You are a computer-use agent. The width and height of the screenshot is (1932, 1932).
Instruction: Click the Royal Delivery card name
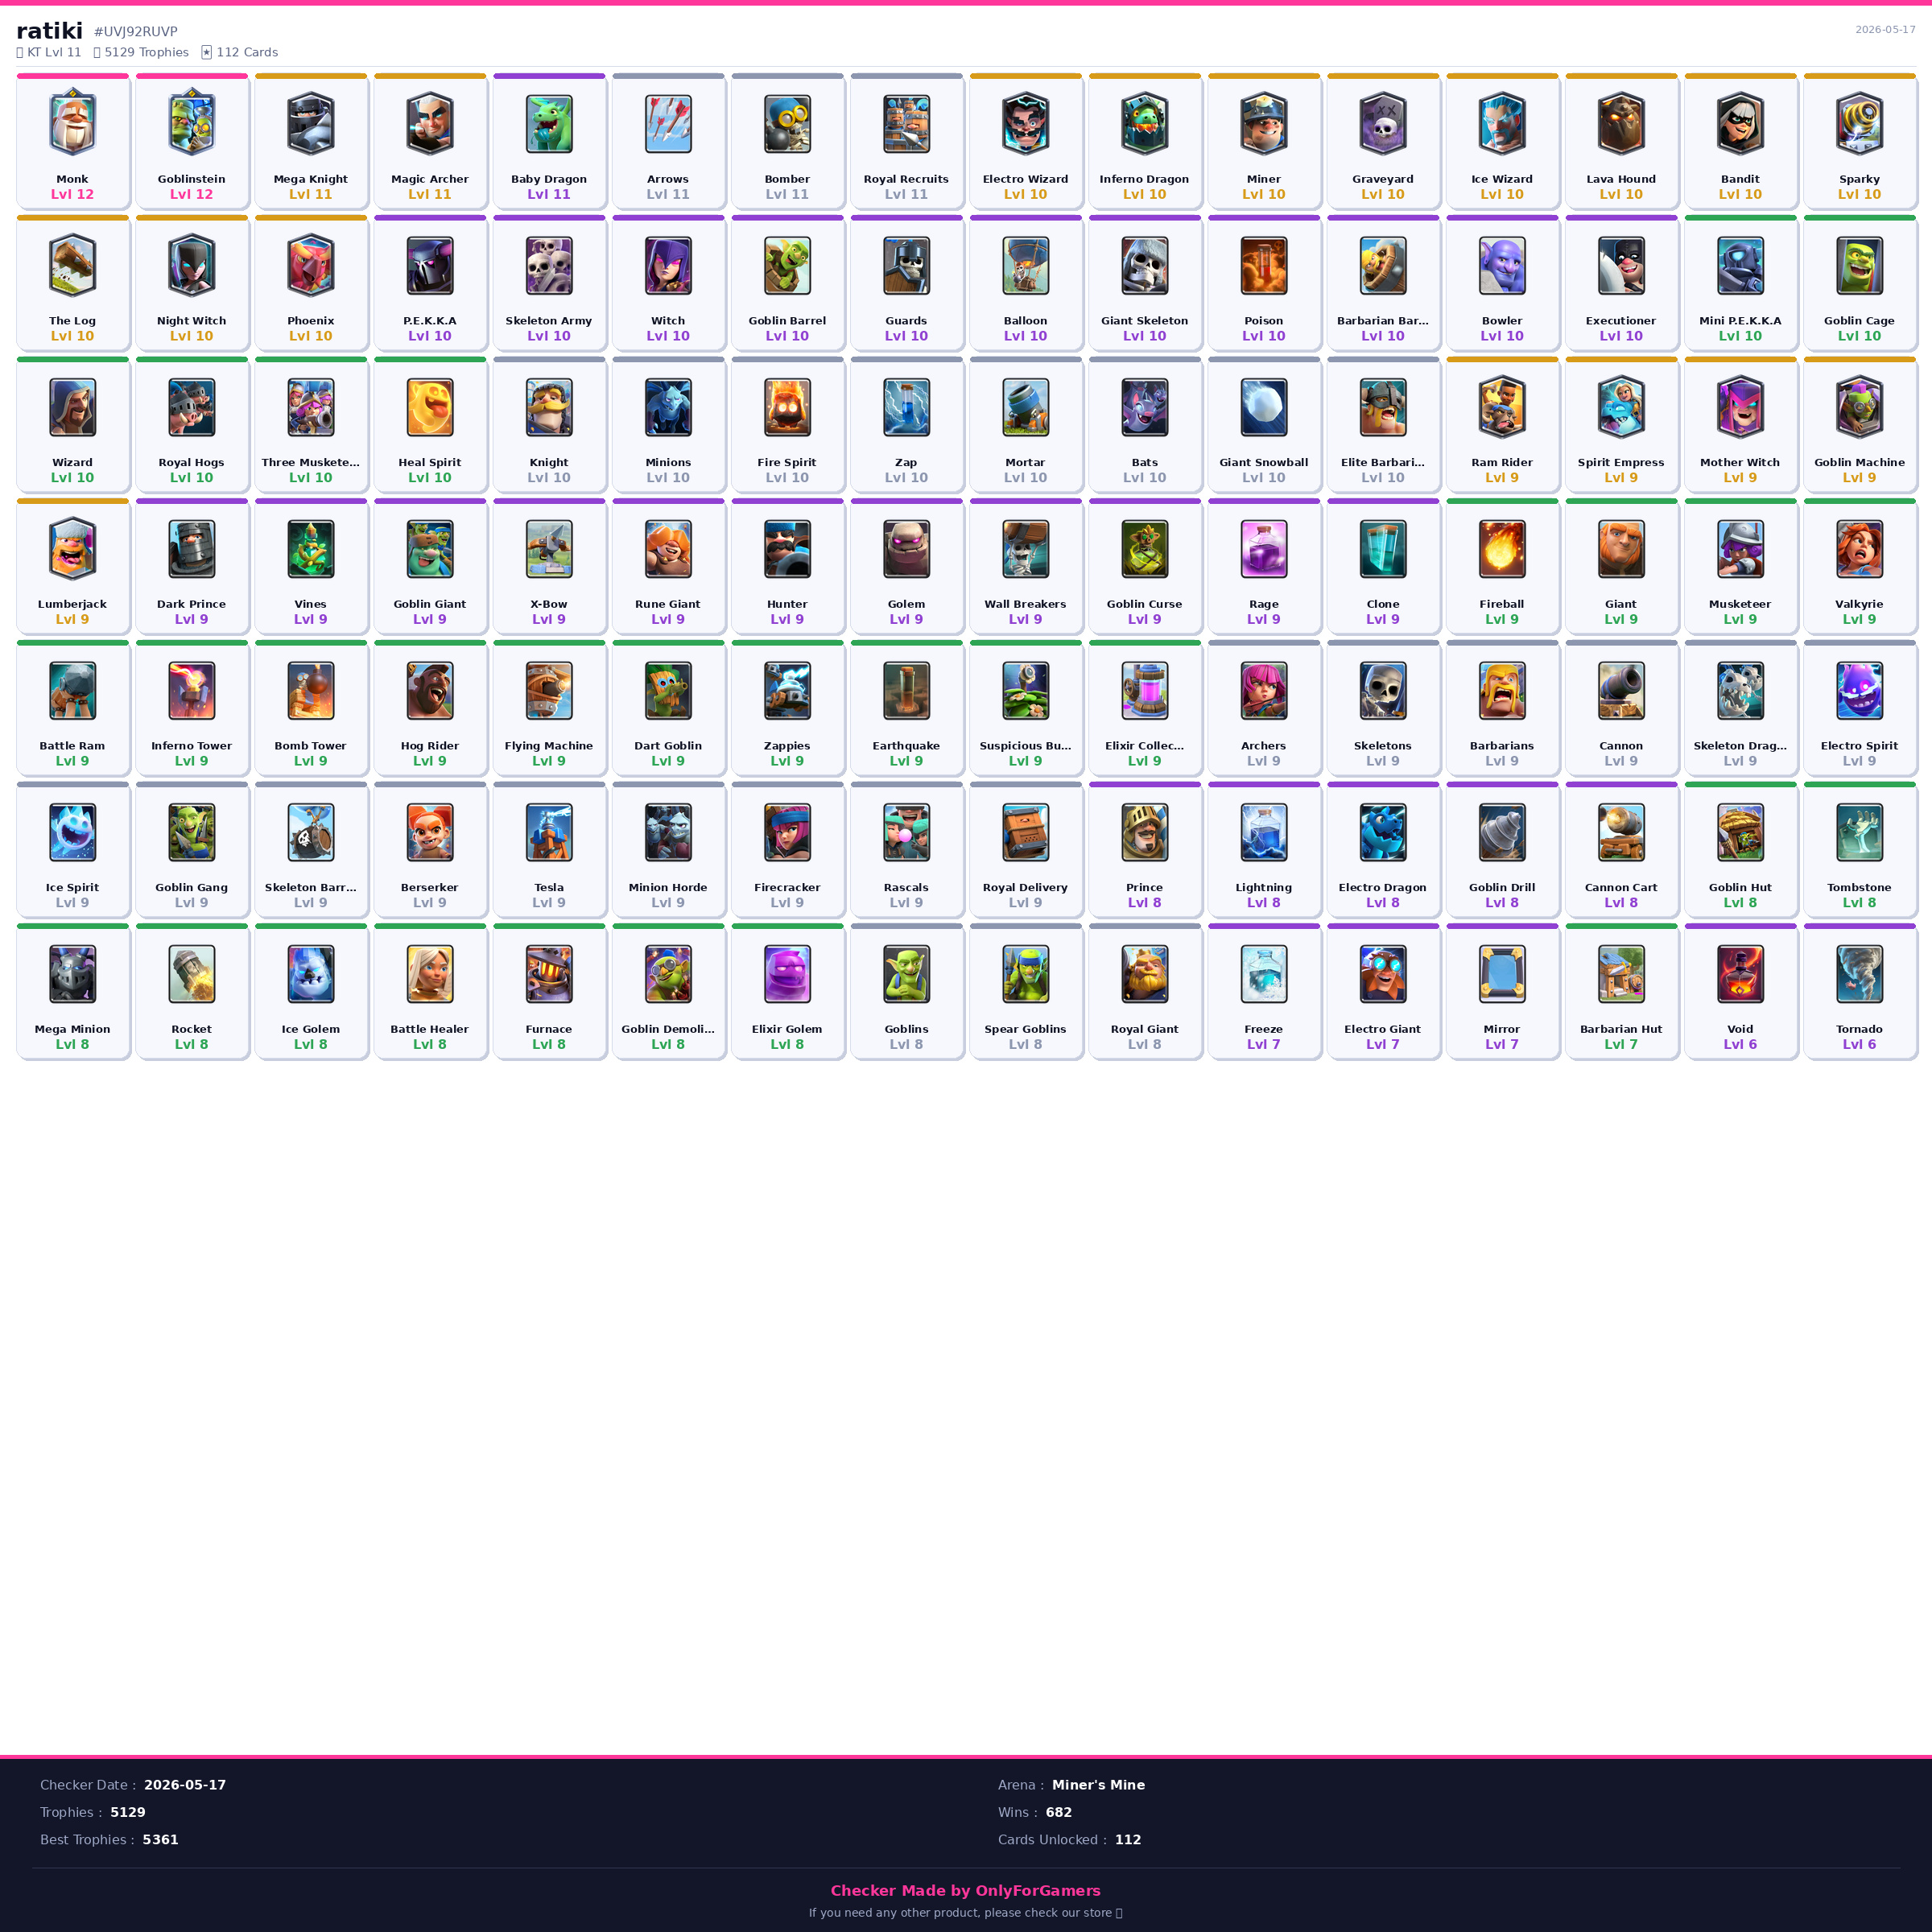1026,887
